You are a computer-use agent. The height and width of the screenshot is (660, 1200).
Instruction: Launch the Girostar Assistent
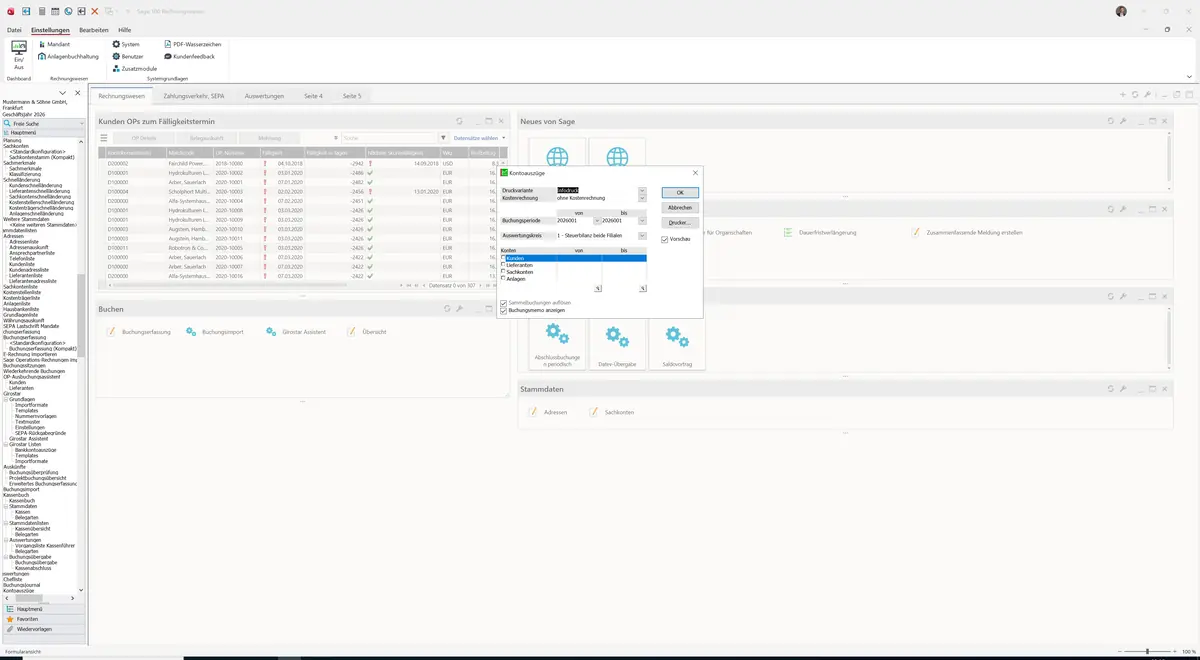tap(296, 331)
